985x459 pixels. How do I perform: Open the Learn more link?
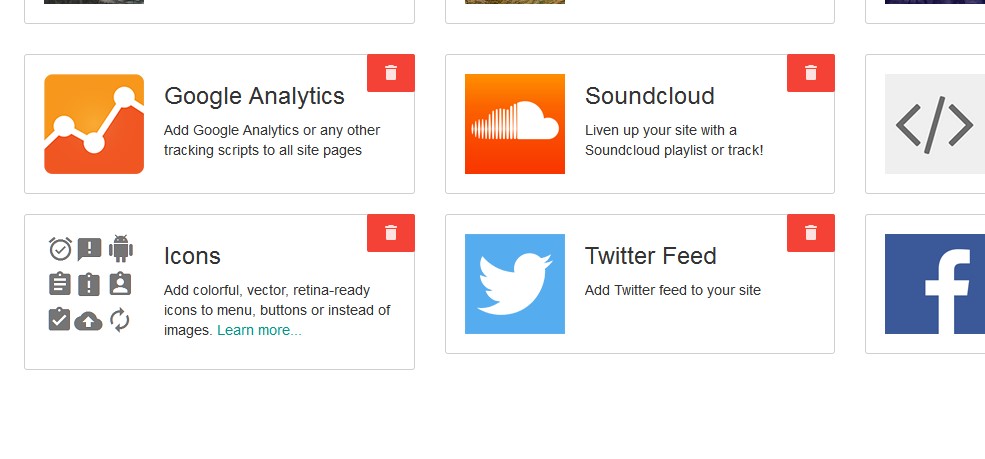(259, 330)
